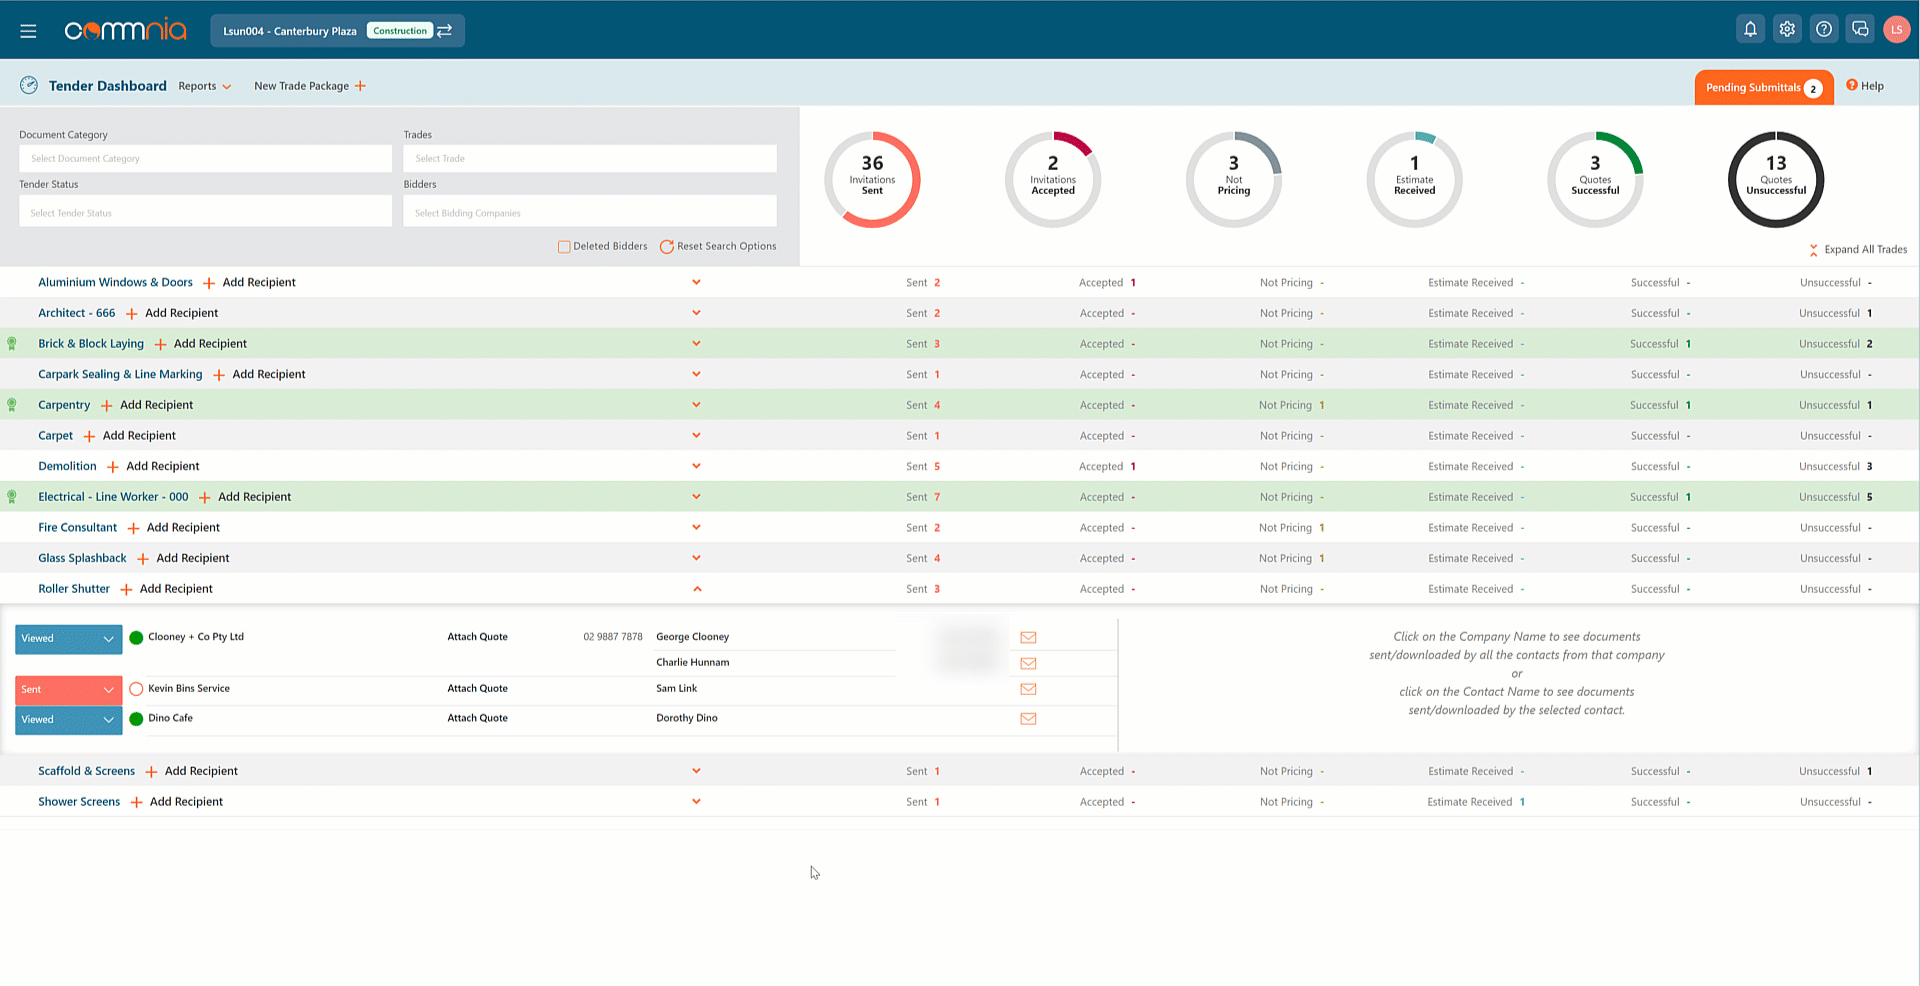1920x986 pixels.
Task: Click the email envelope next to George Clooney
Action: (1028, 637)
